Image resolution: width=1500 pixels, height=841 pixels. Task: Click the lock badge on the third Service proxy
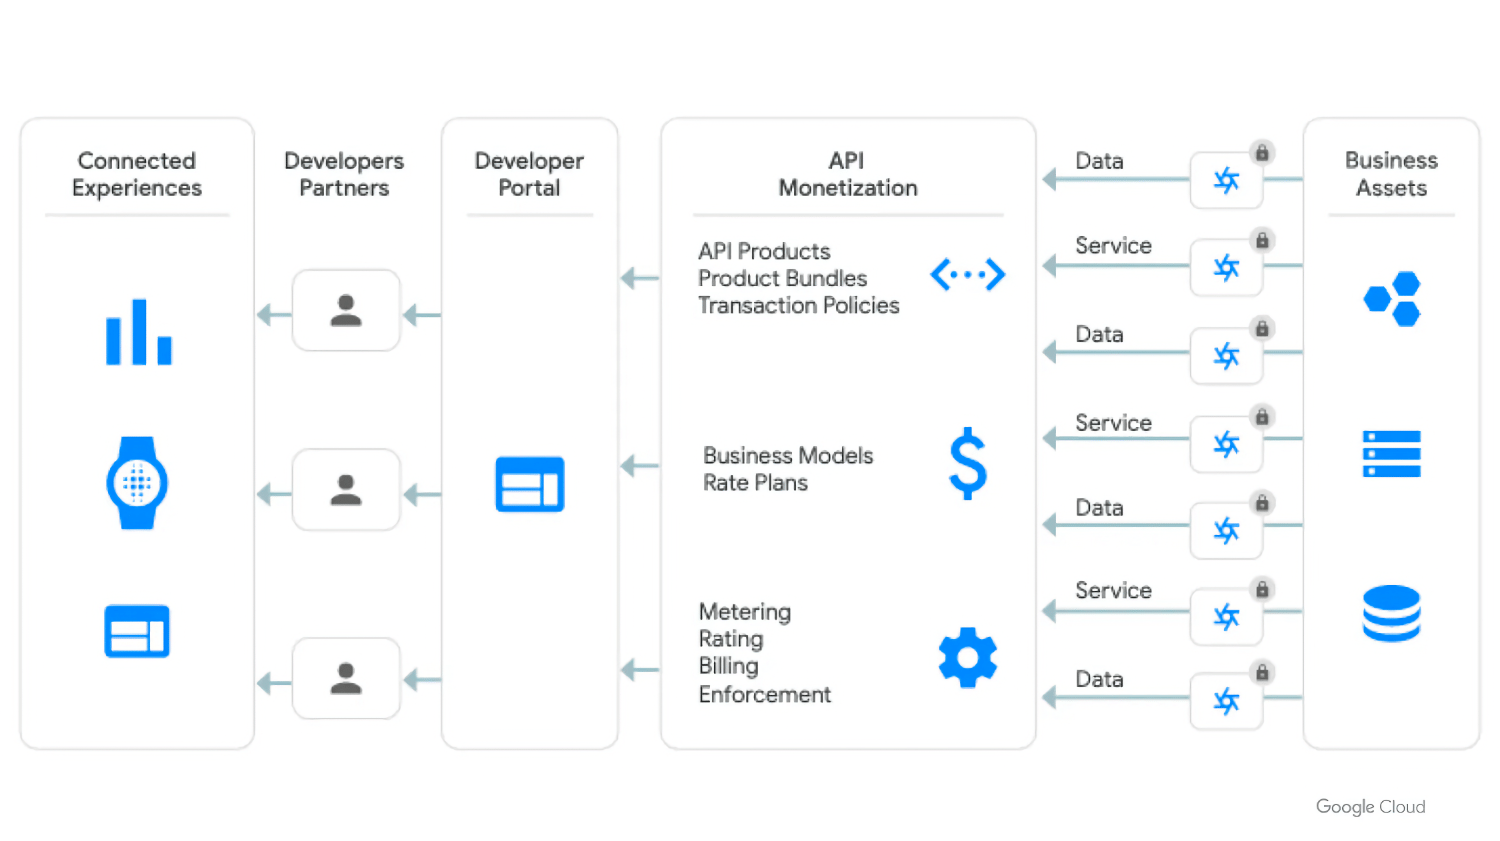pos(1262,589)
